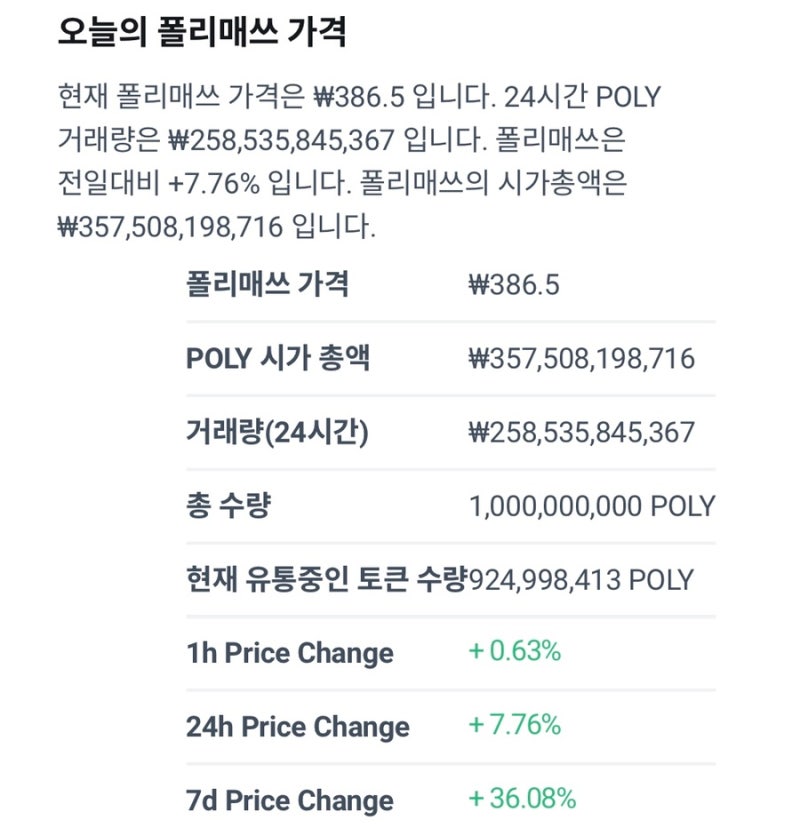Select the 7d Price Change label
The image size is (800, 828).
pyautogui.click(x=290, y=801)
